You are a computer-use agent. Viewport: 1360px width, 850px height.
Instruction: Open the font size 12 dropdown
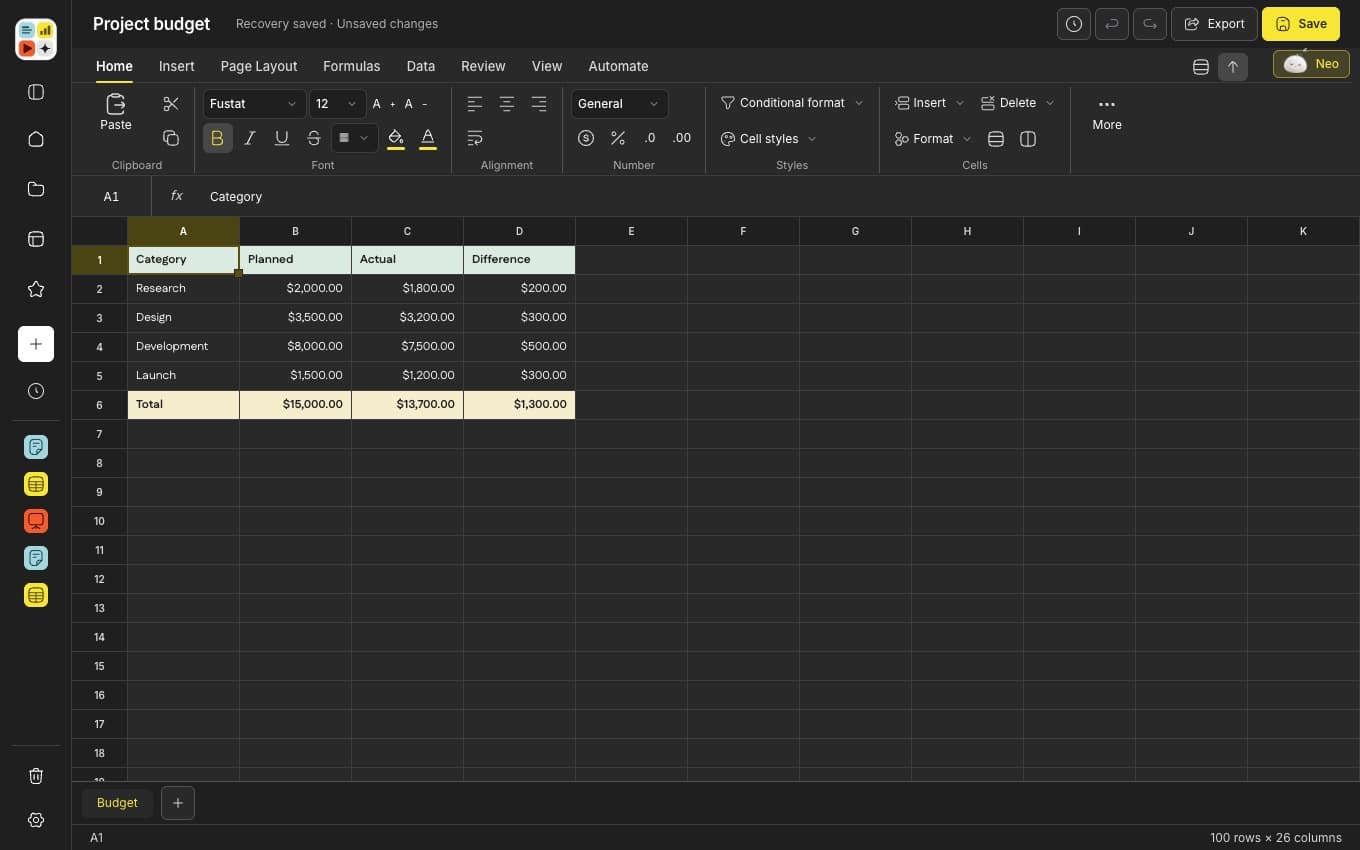338,104
